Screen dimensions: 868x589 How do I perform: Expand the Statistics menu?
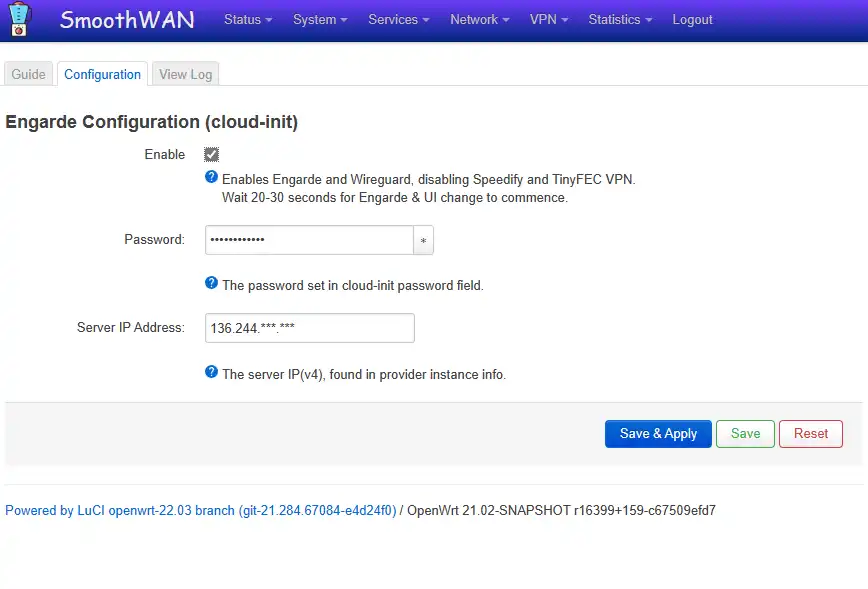[x=620, y=19]
